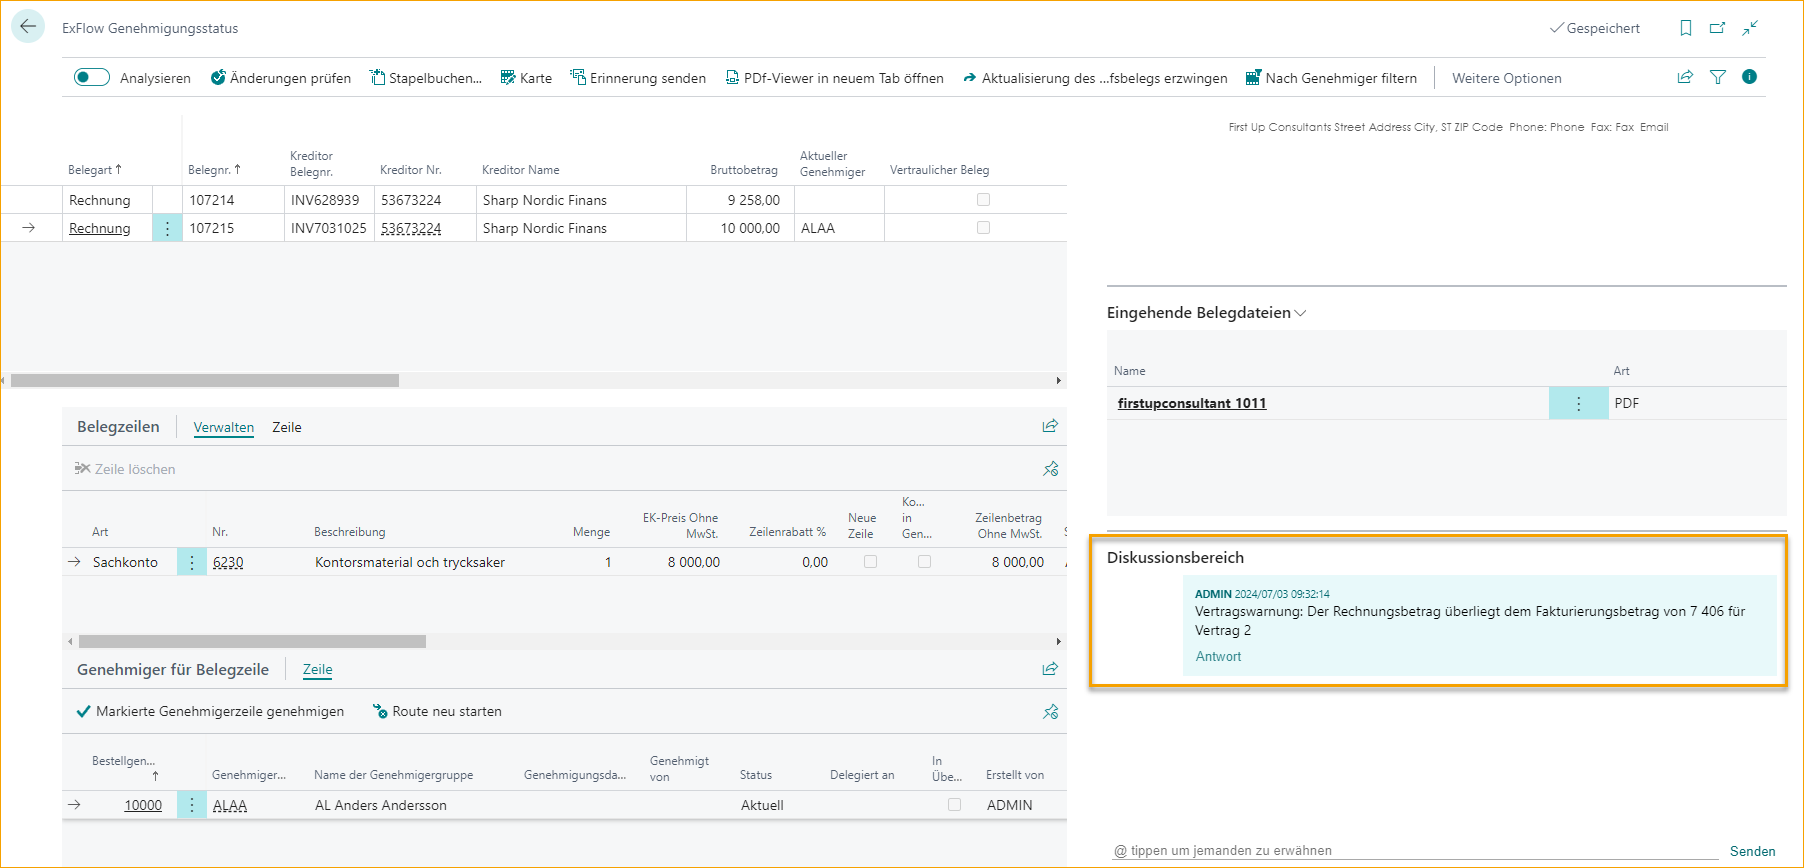
Task: Open page in new window icon
Action: pyautogui.click(x=1718, y=28)
